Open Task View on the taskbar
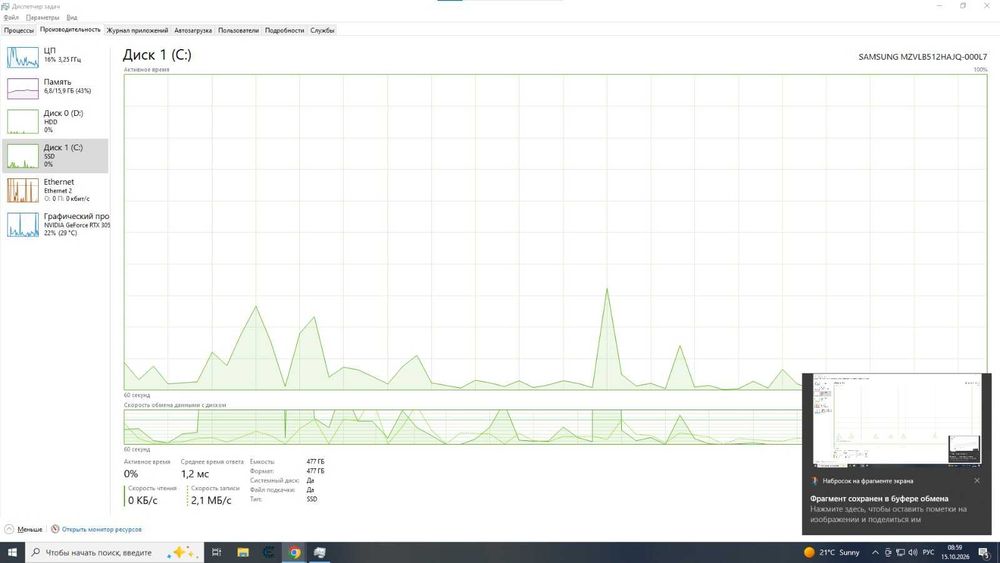Screen dimensions: 1000x563 coord(216,552)
